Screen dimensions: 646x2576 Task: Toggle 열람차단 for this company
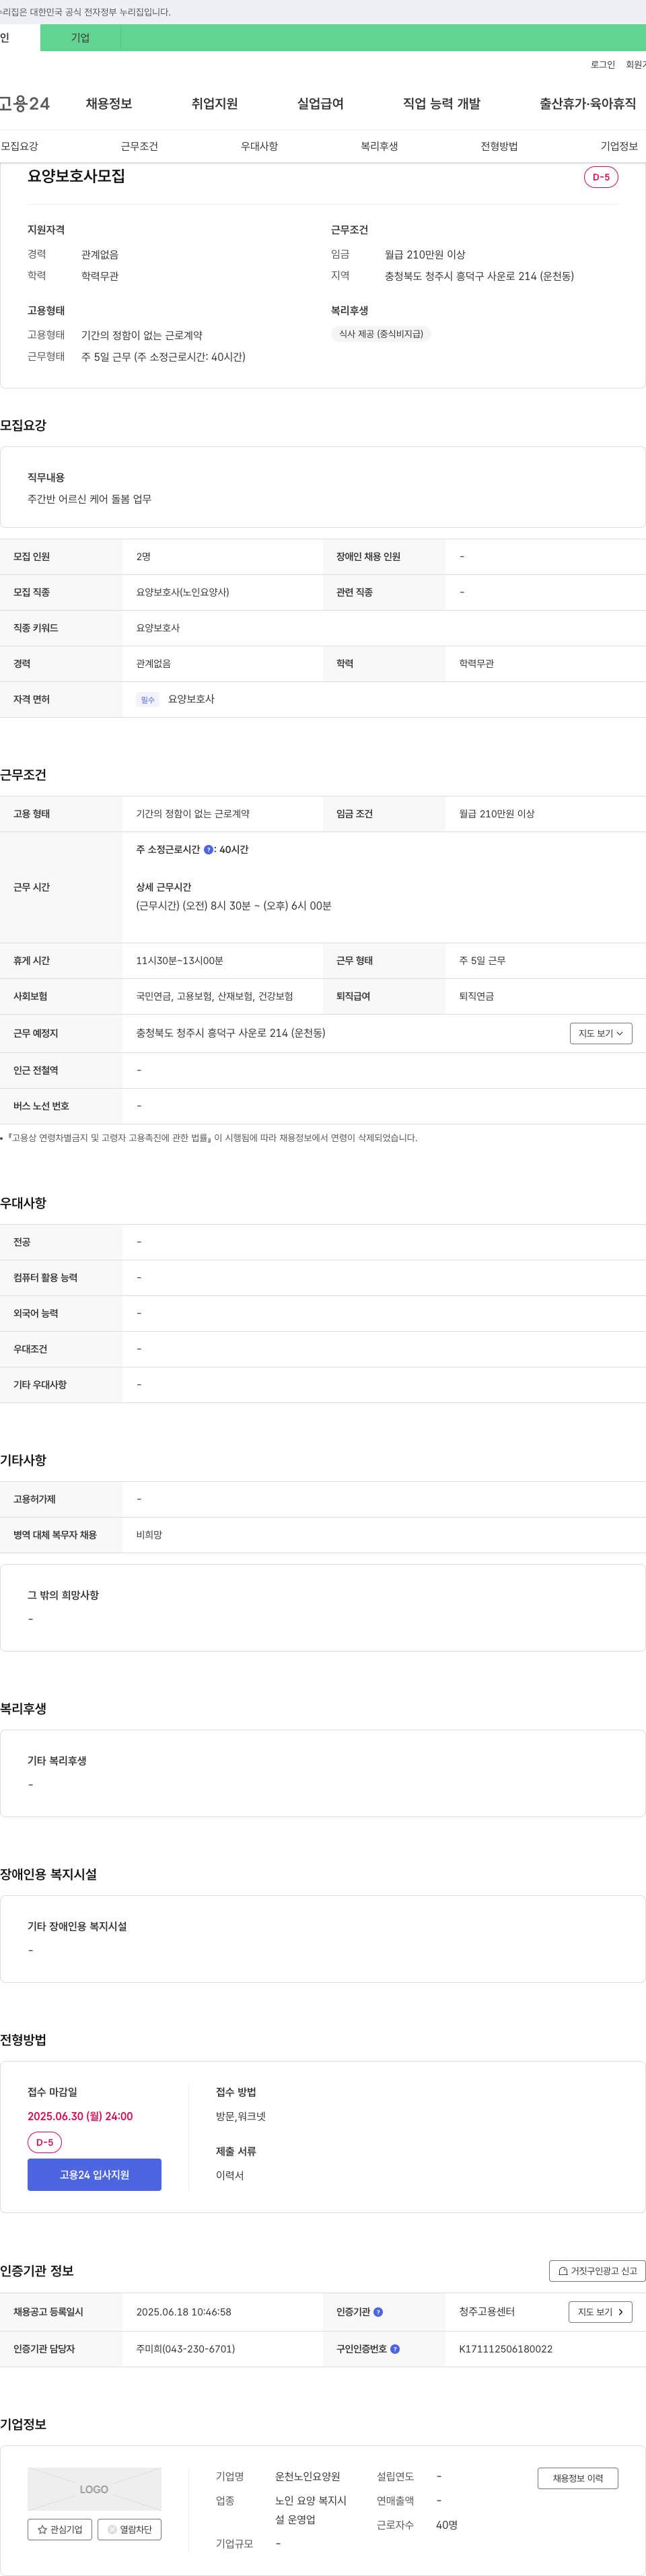tap(129, 2529)
